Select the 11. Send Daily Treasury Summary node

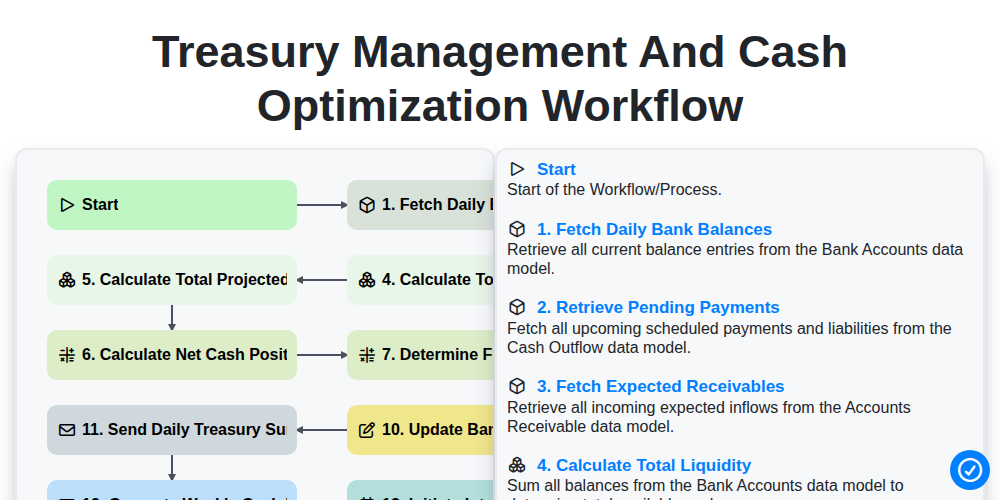(x=172, y=430)
